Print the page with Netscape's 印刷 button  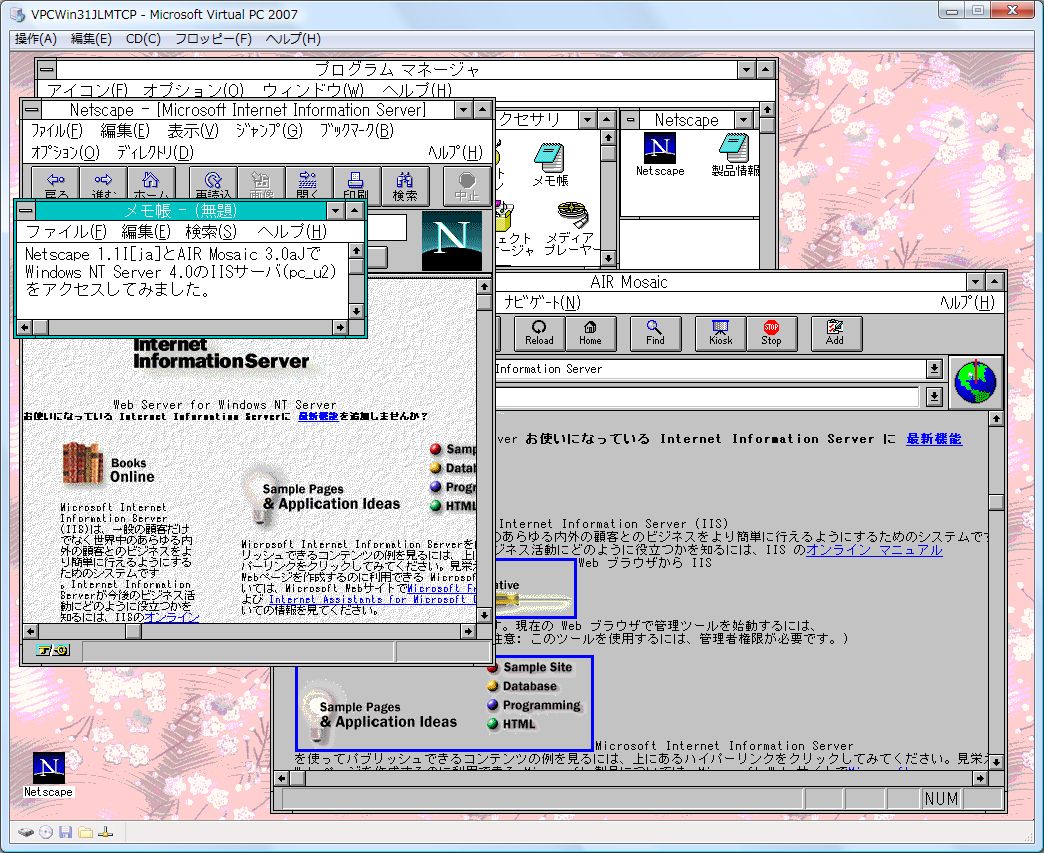coord(356,184)
